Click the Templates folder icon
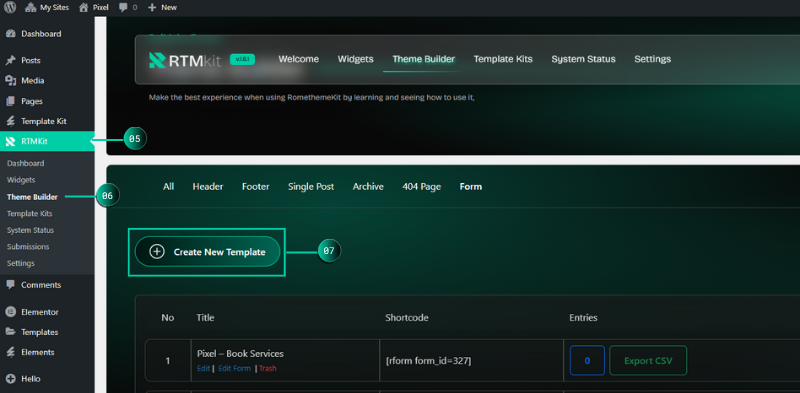This screenshot has width=800, height=393. [10, 332]
